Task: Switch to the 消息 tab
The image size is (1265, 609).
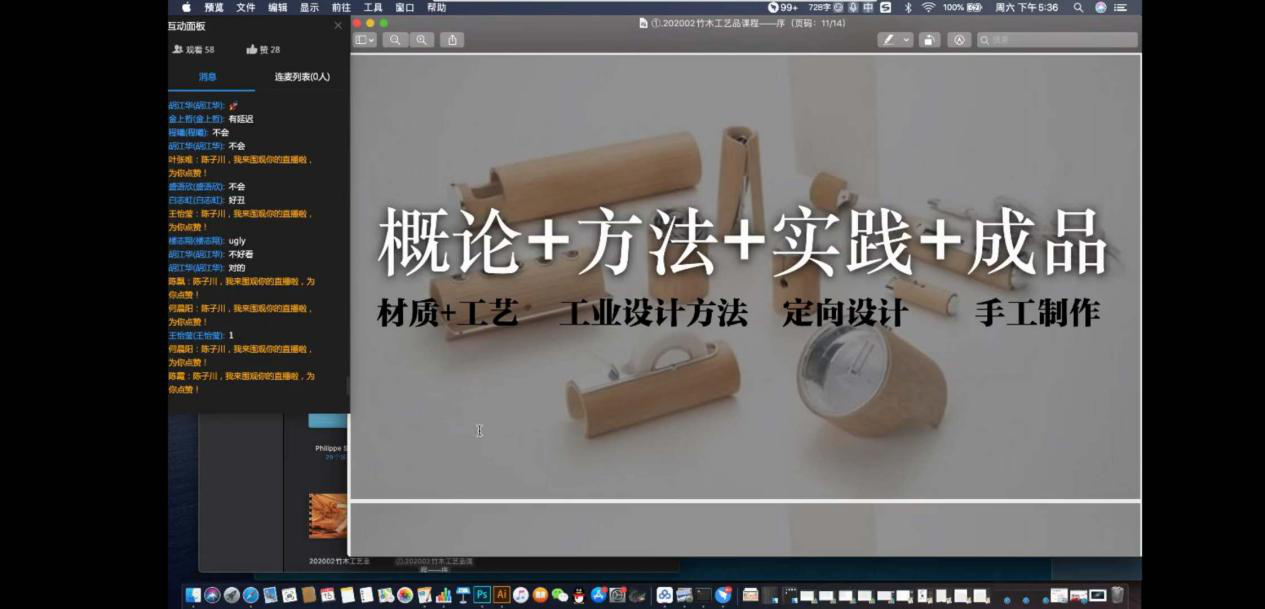Action: pos(208,76)
